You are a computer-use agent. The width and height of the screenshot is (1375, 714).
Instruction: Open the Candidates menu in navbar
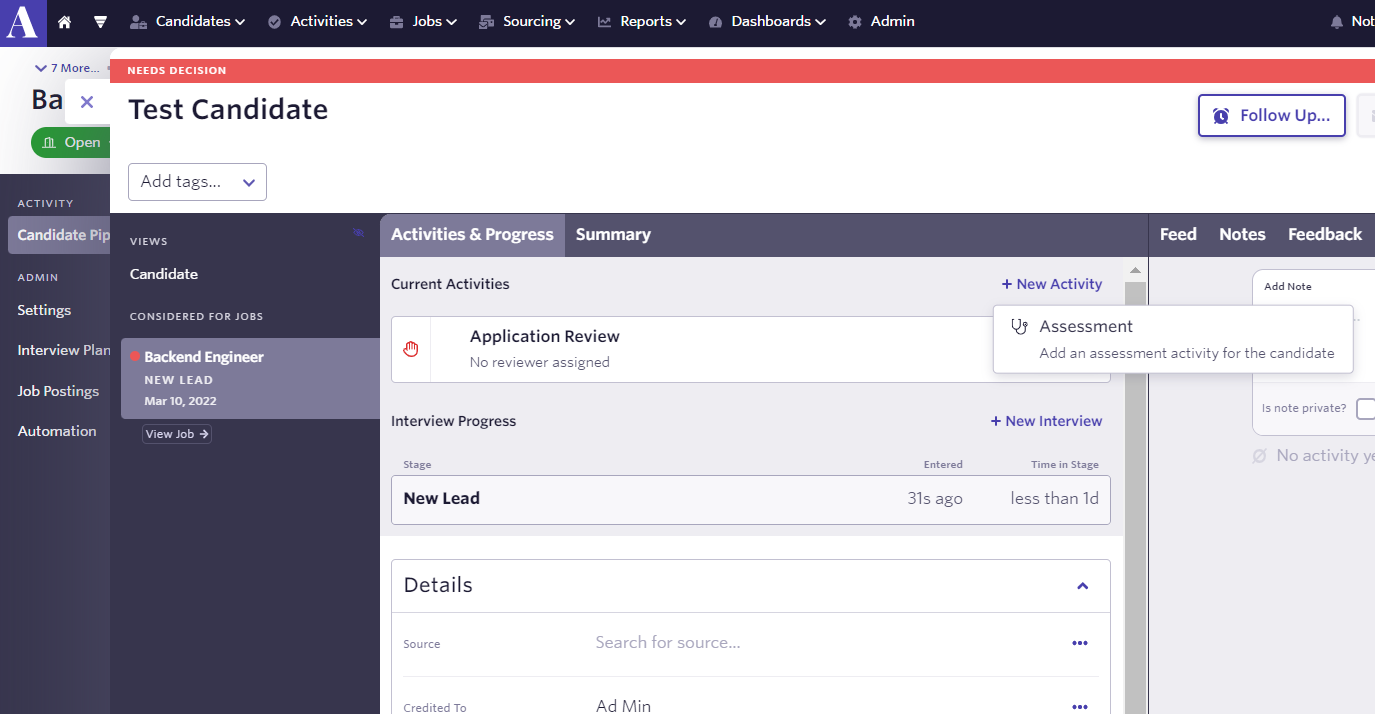188,22
